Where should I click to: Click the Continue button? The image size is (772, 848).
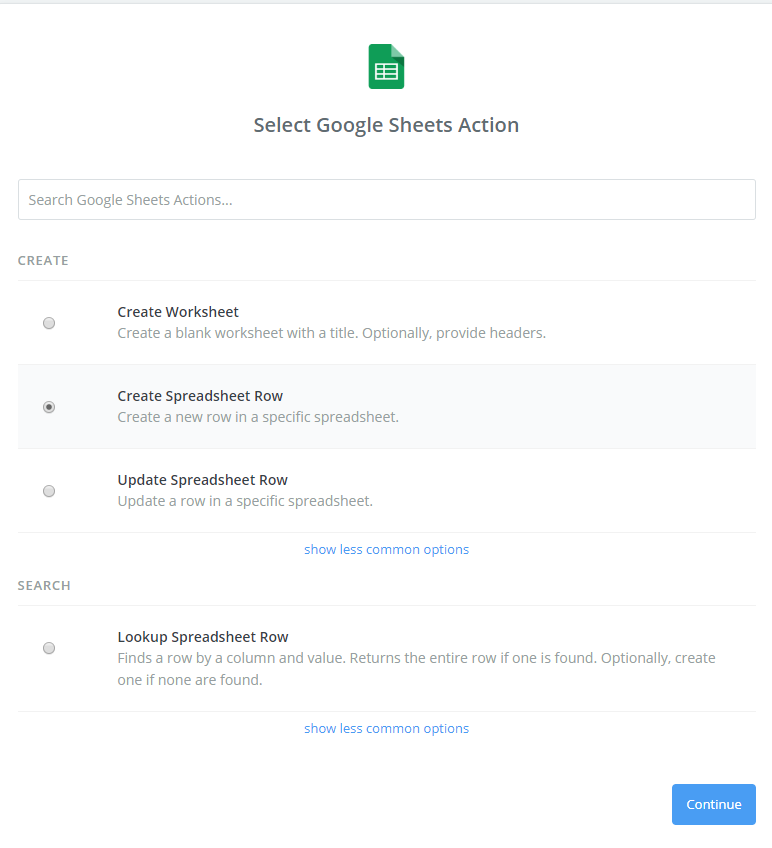click(714, 804)
